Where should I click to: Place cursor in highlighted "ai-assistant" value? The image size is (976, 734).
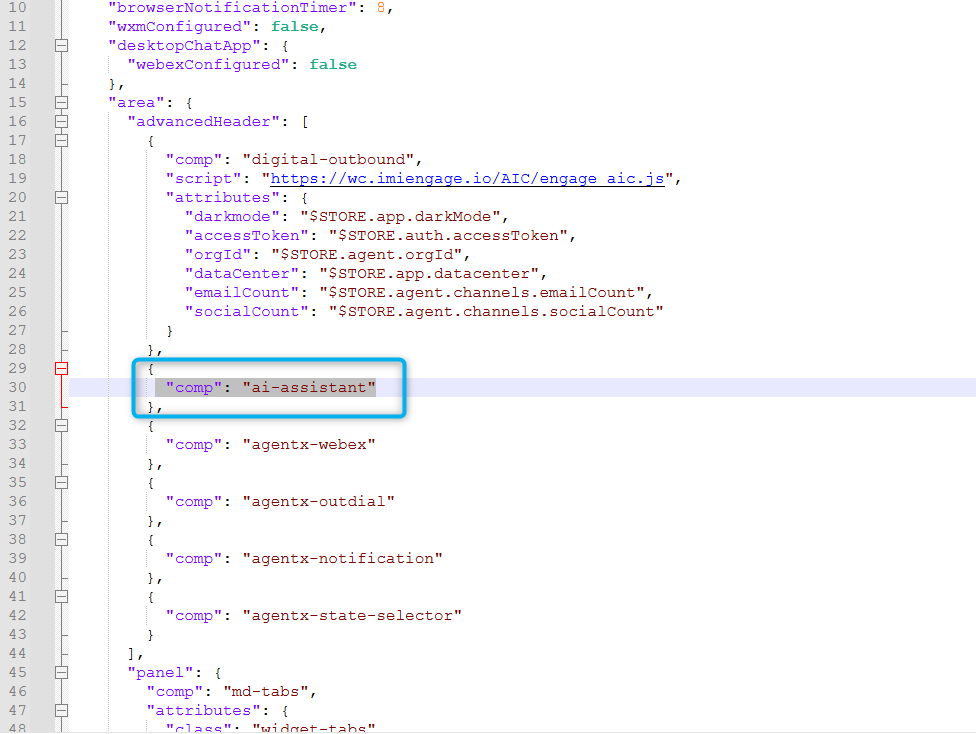click(308, 388)
